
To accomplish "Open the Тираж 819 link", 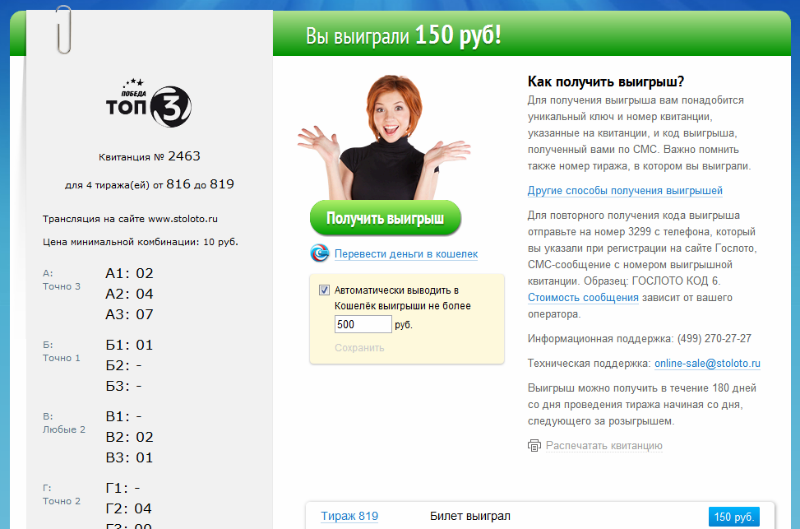I will tap(349, 516).
